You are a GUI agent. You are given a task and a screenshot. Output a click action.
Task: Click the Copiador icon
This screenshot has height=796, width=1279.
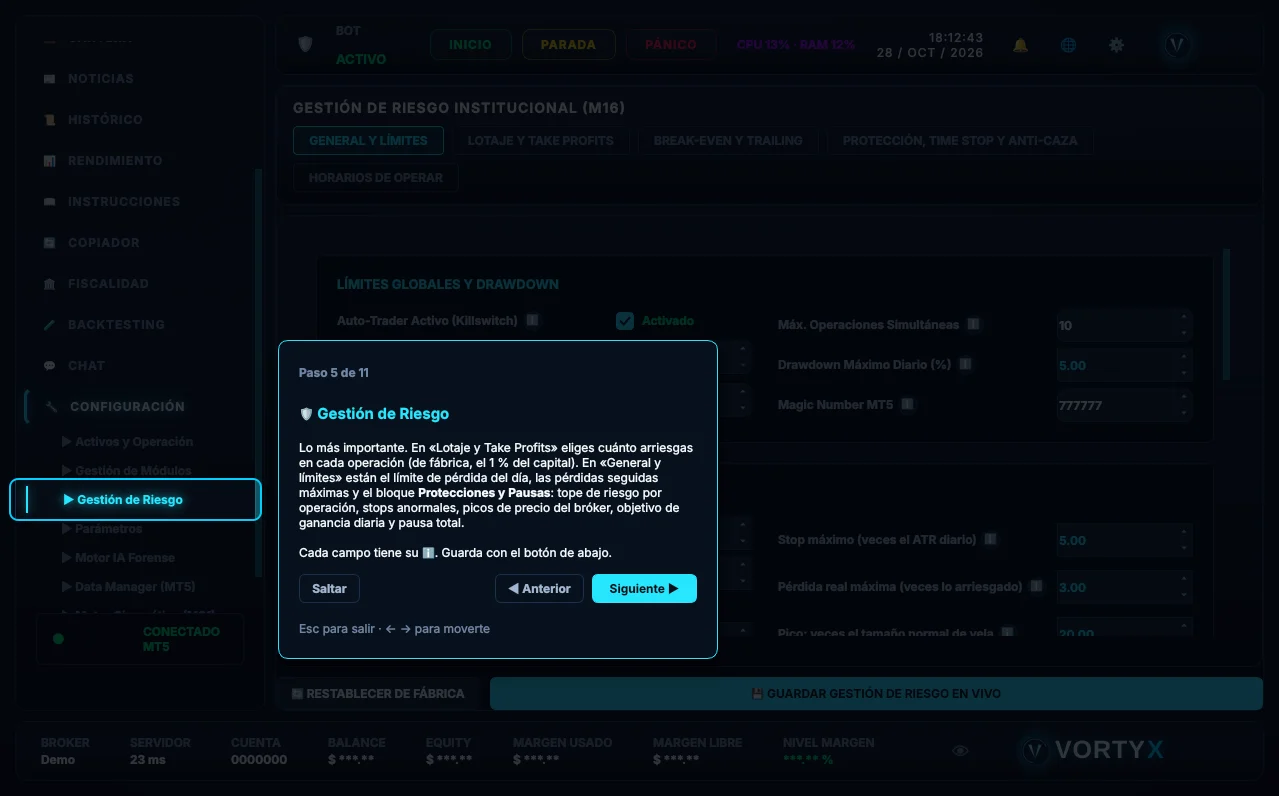(49, 243)
